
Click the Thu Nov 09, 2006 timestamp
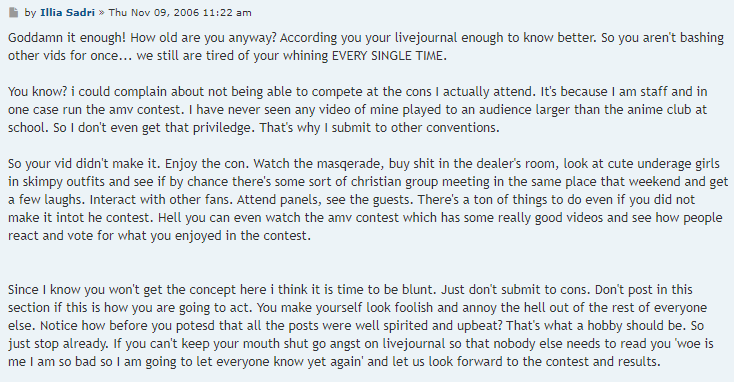tap(180, 13)
